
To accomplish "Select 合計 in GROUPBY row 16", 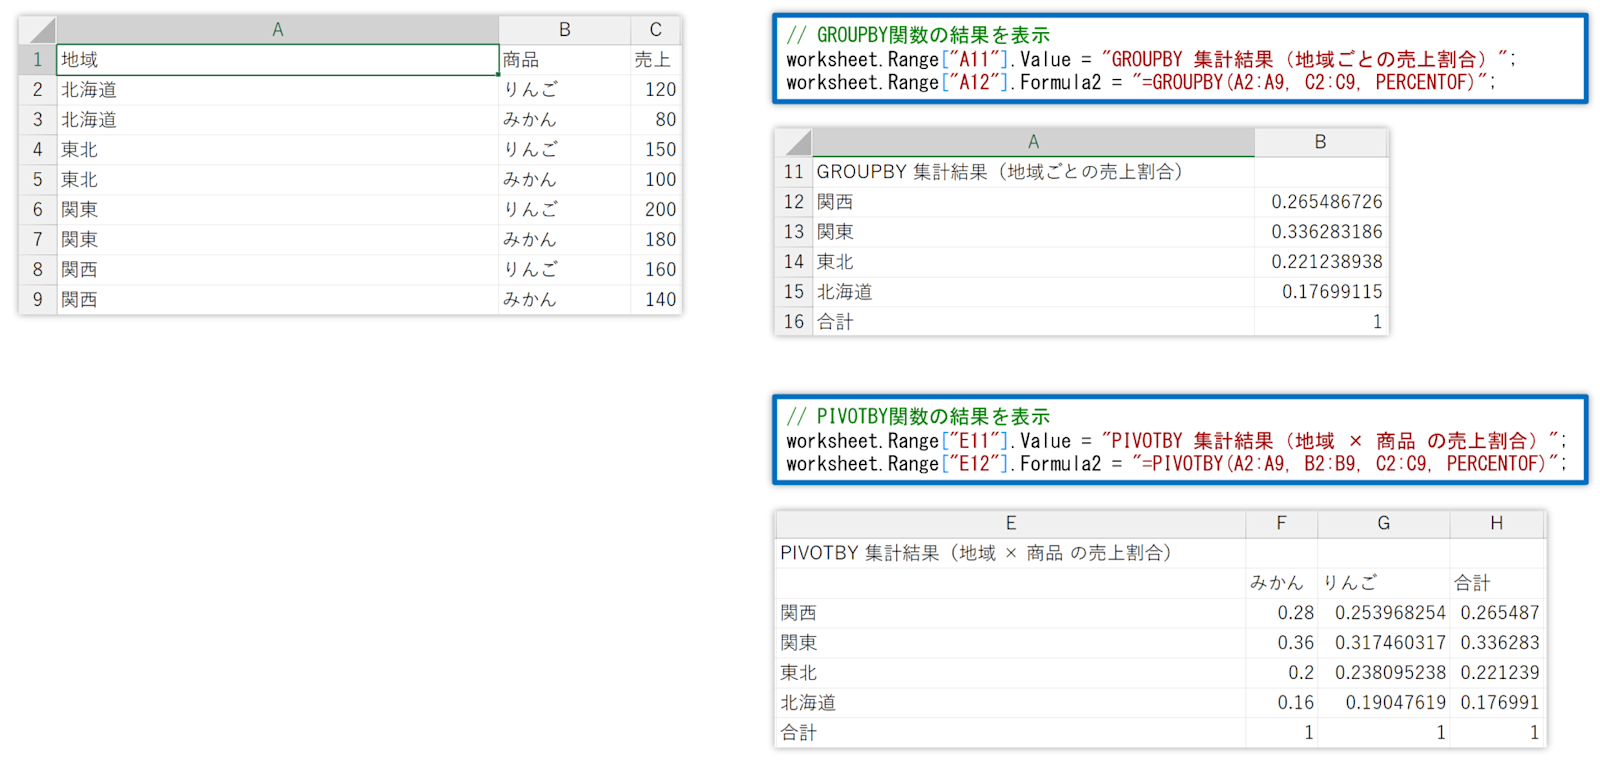I will [x=1033, y=322].
